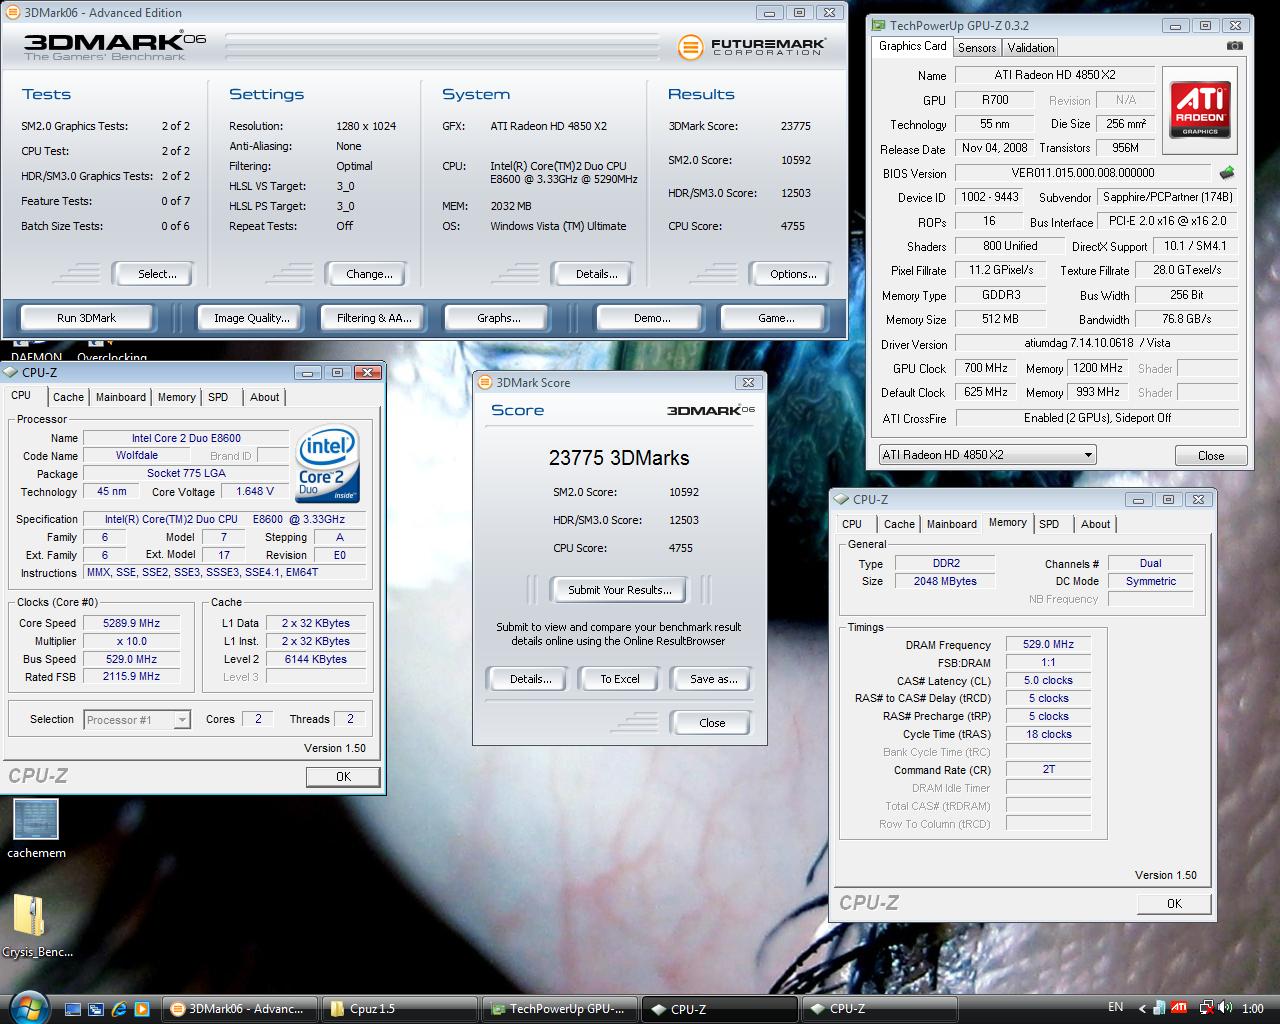This screenshot has width=1280, height=1024.
Task: Switch to CPU tab in right CPU-Z window
Action: click(852, 524)
